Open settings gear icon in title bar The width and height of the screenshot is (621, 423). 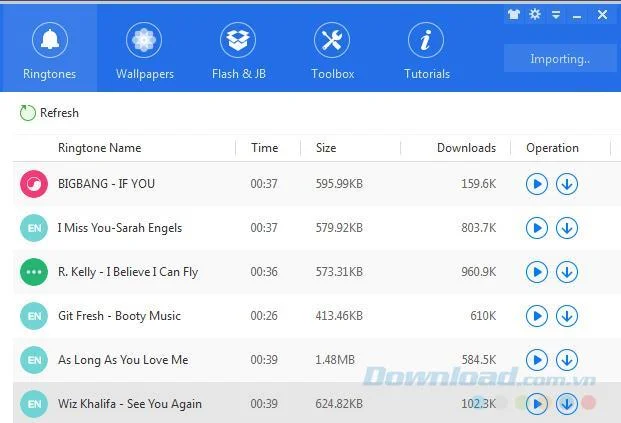(535, 15)
